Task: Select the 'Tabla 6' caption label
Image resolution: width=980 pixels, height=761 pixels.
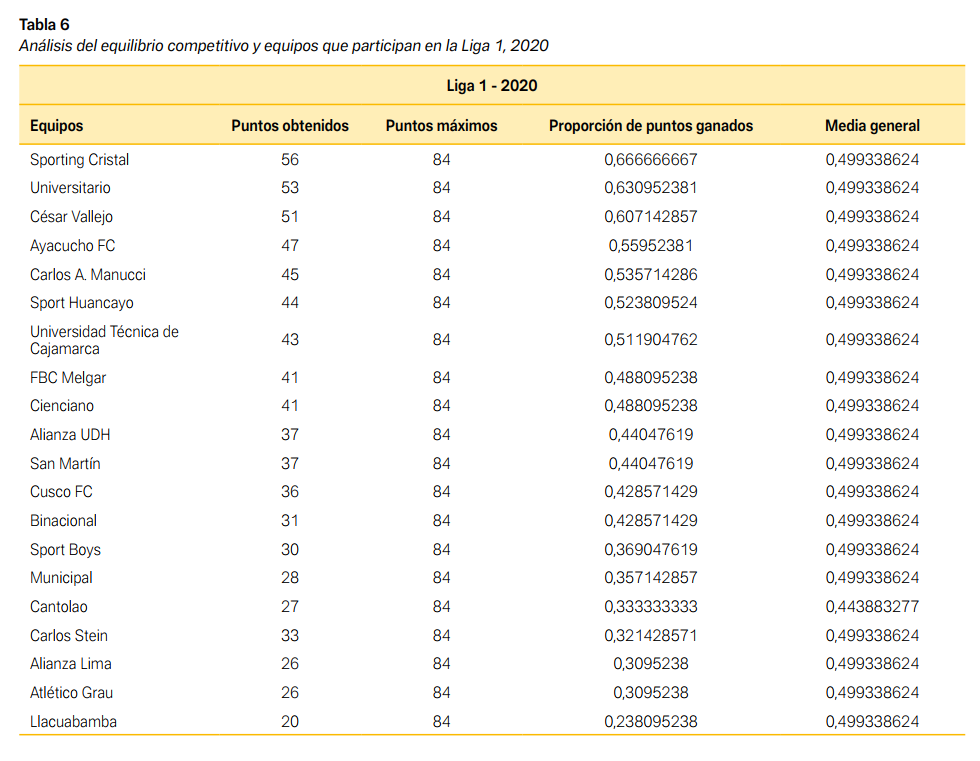Action: point(45,24)
